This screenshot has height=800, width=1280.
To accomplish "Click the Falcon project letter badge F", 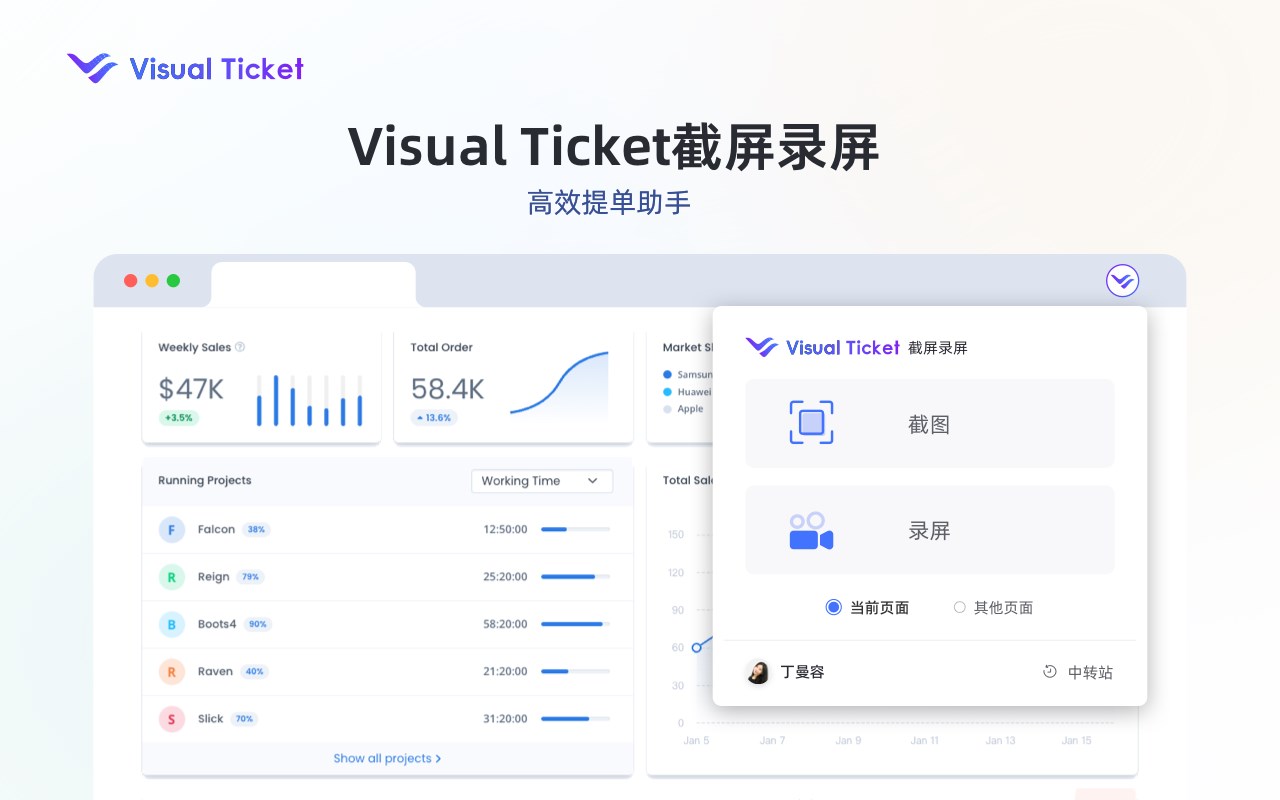I will [171, 530].
